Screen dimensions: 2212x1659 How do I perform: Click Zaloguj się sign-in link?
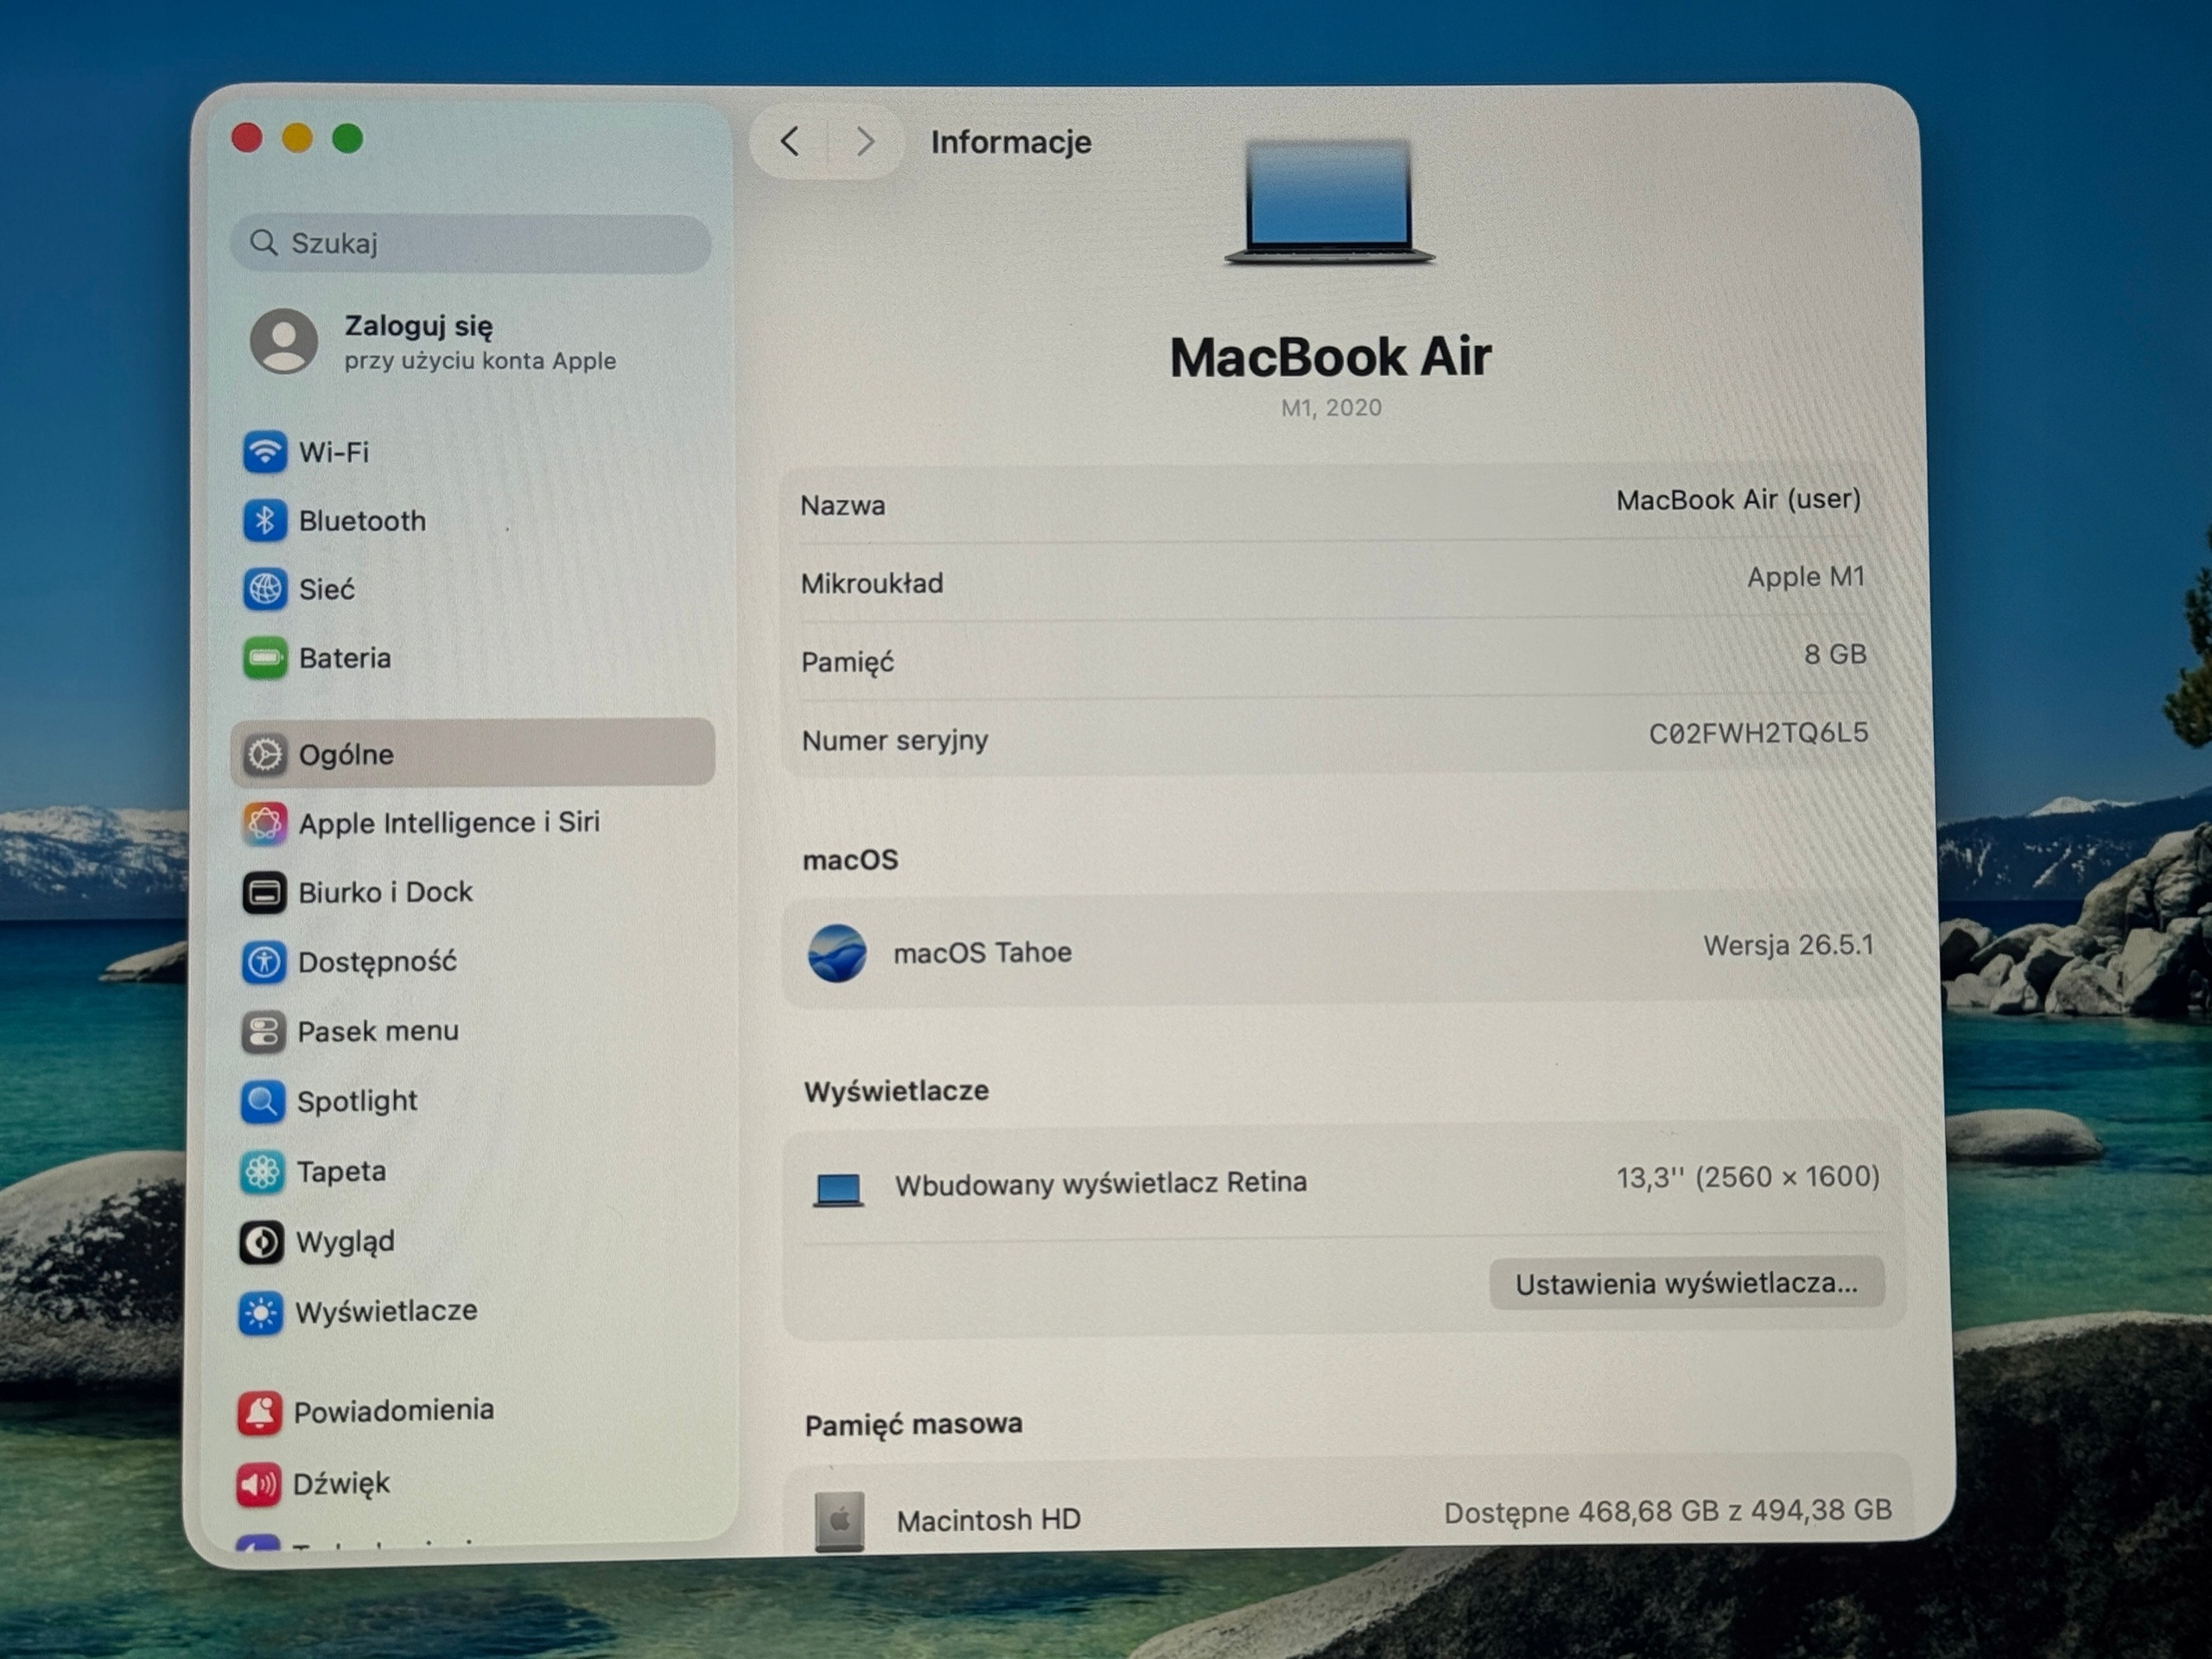tap(419, 326)
